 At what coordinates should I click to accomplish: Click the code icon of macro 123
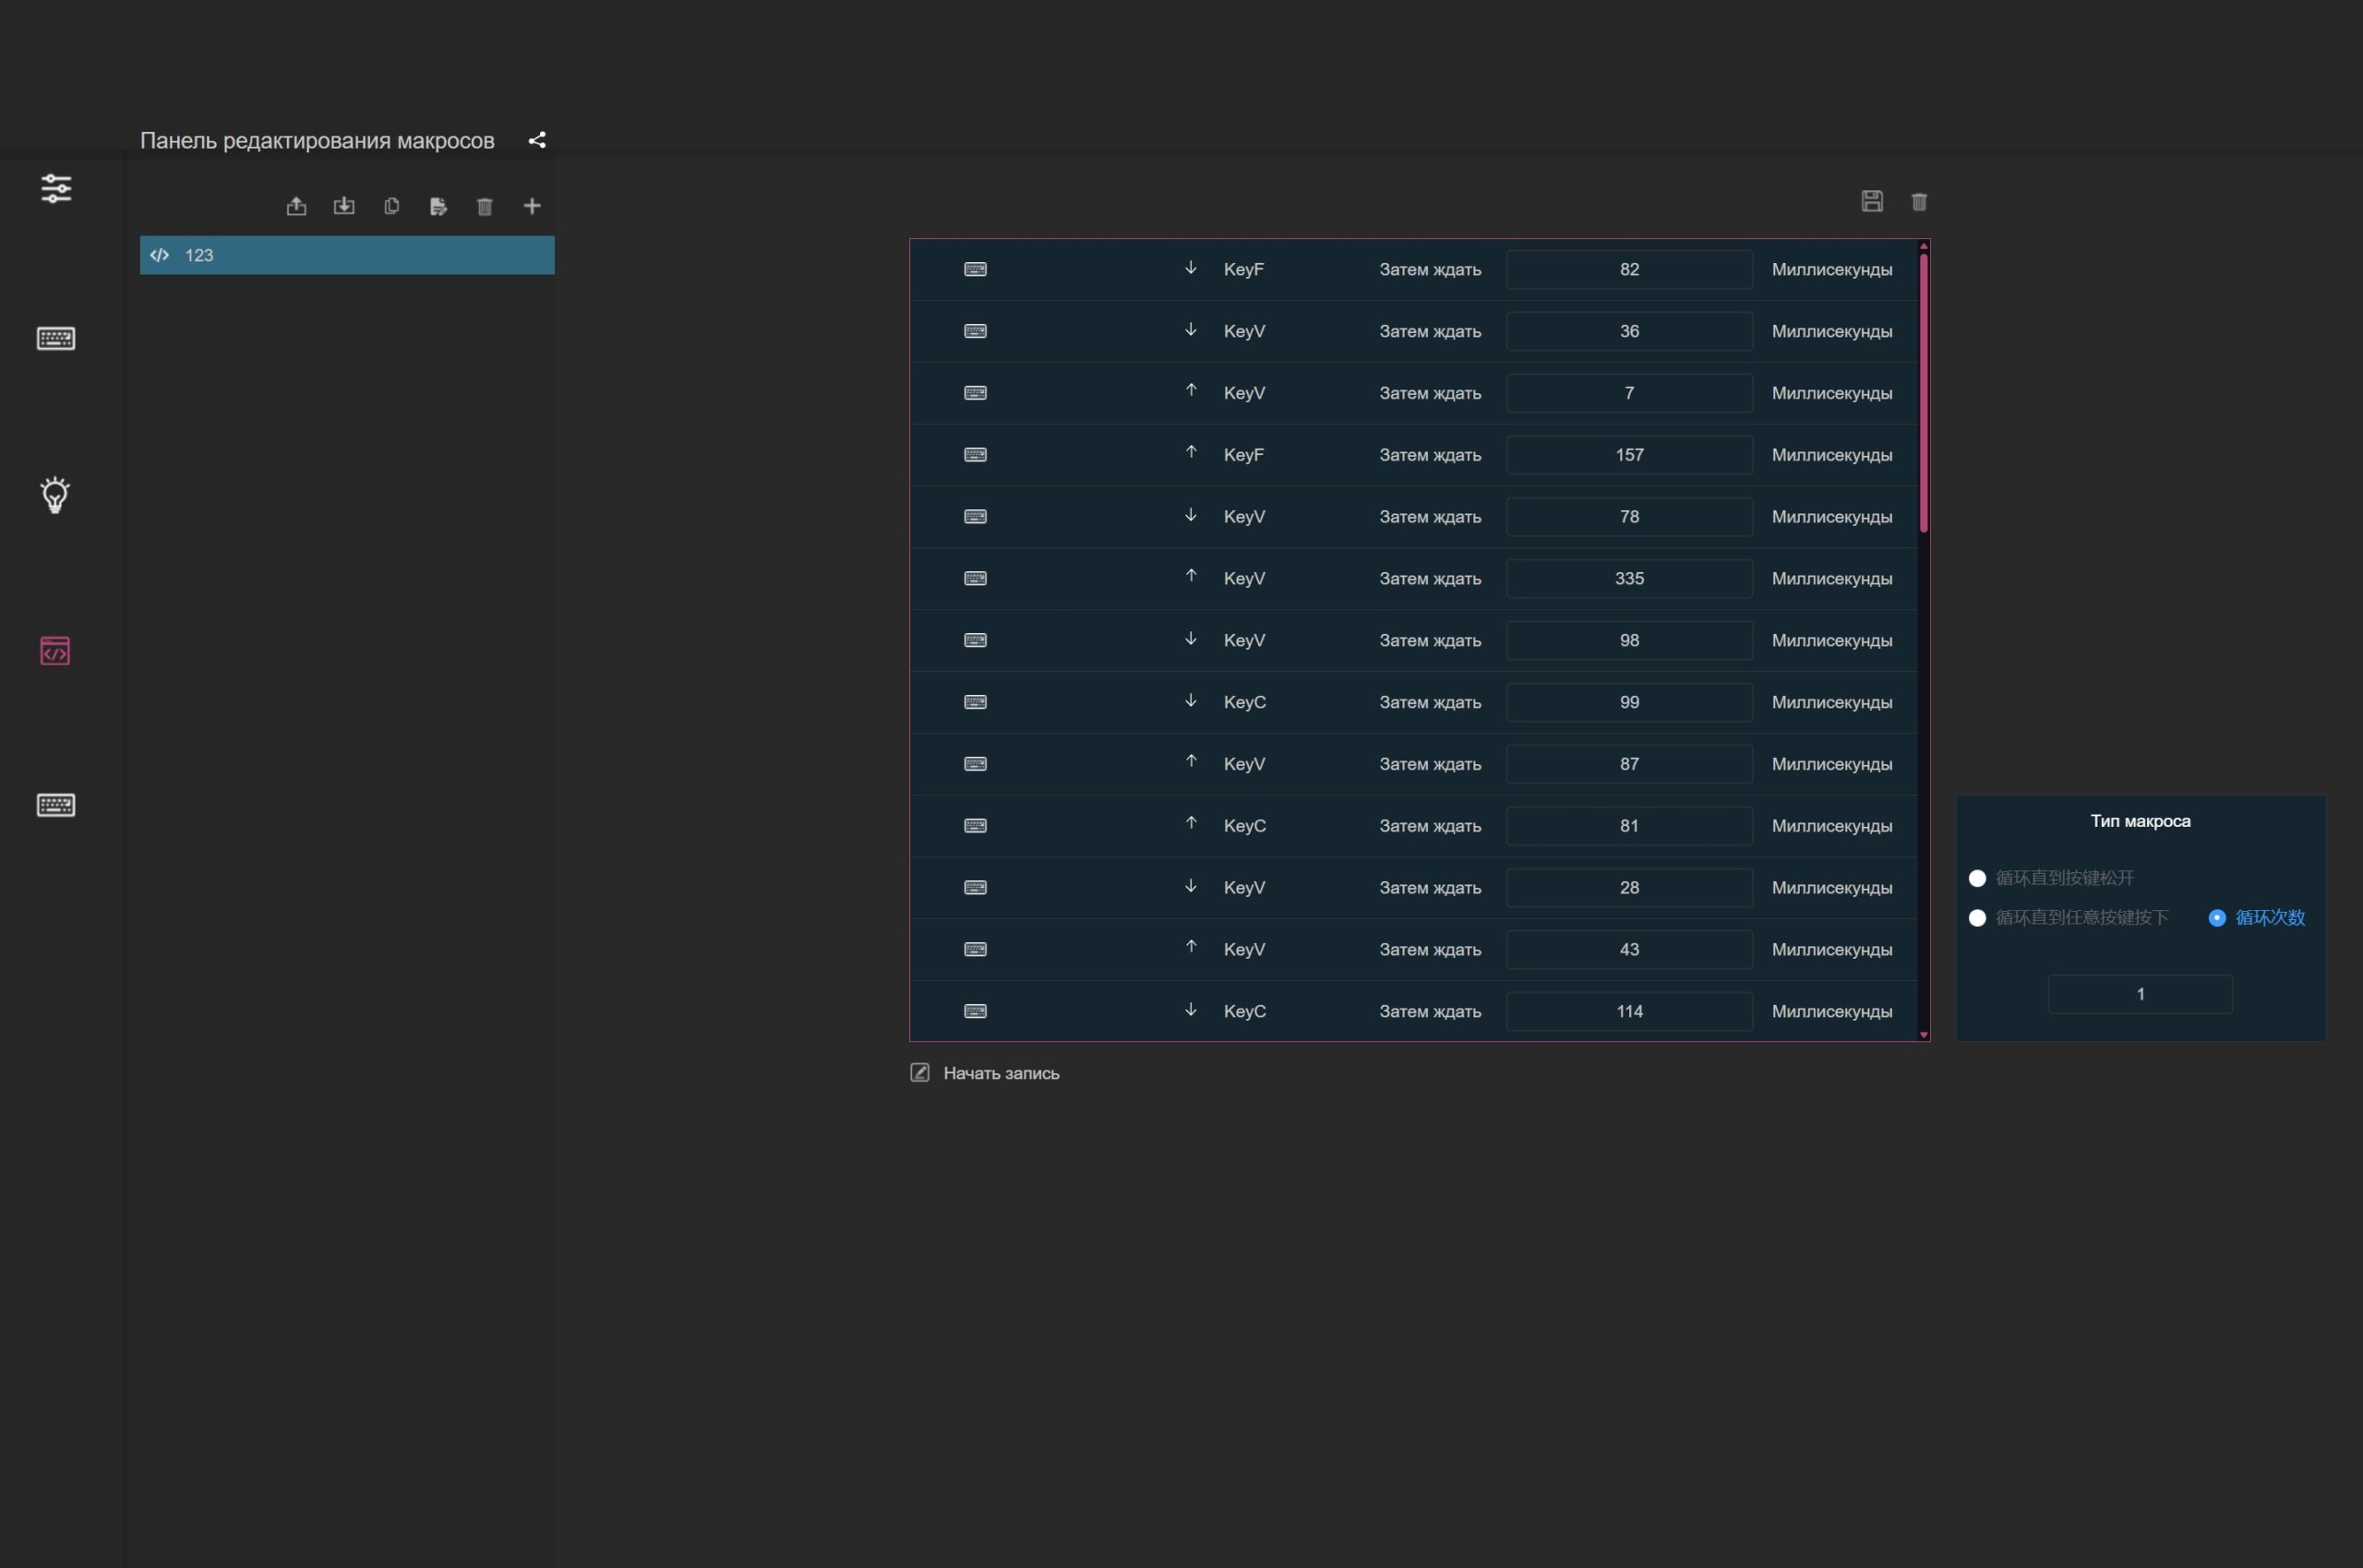click(159, 255)
